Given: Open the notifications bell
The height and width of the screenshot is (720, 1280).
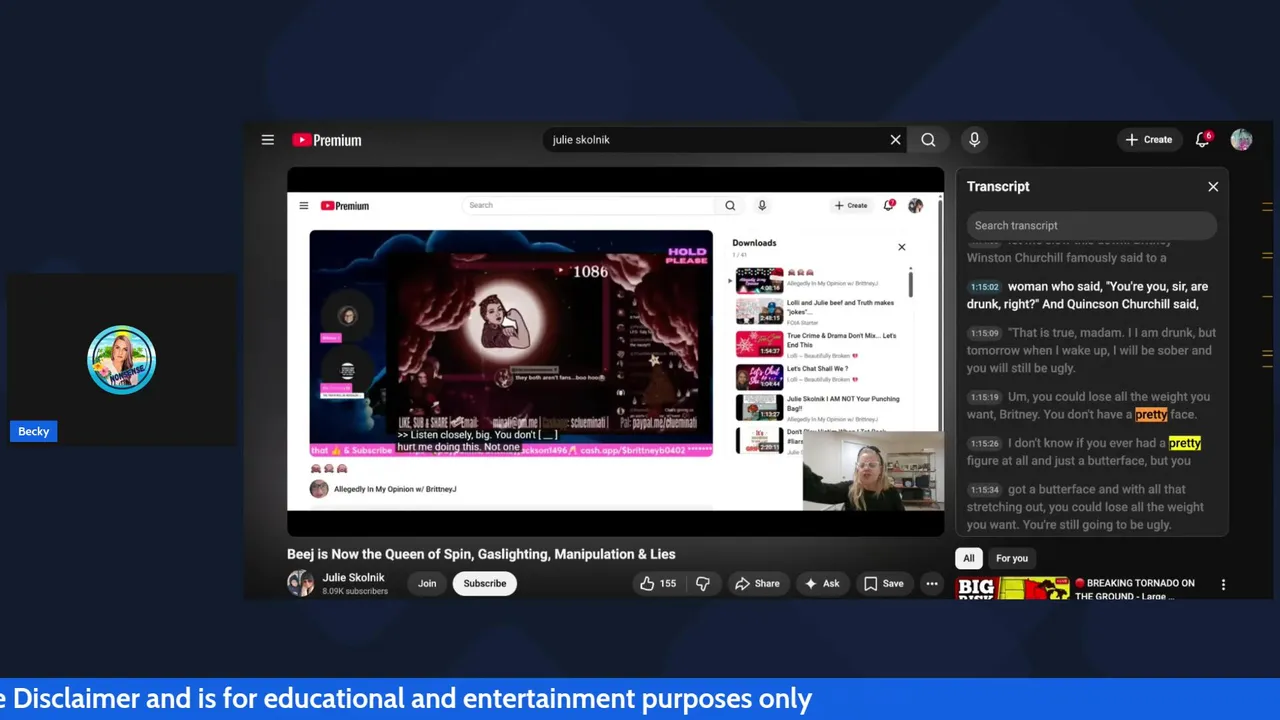Looking at the screenshot, I should click(x=1203, y=140).
